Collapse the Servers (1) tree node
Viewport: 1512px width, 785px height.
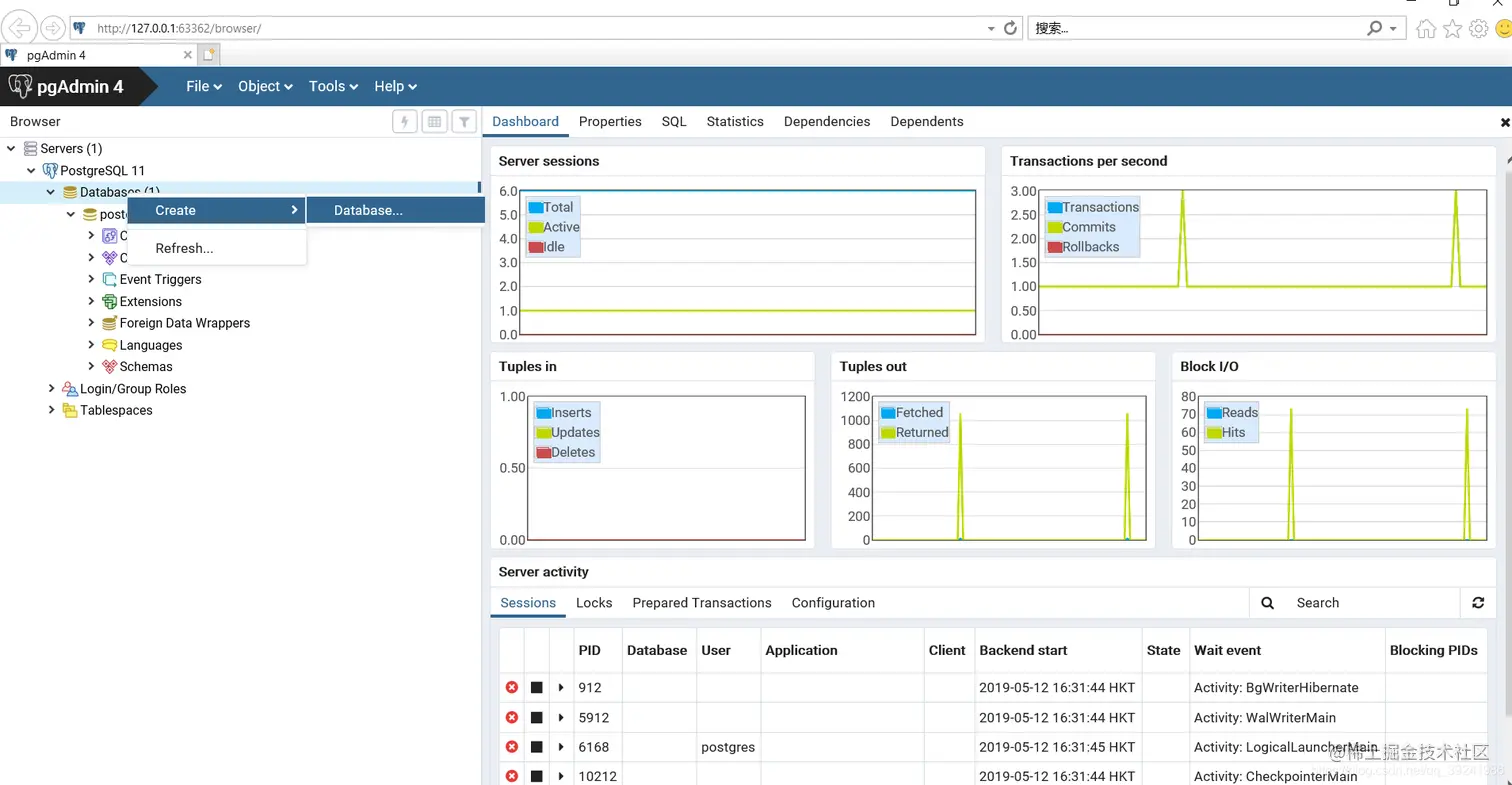[11, 149]
